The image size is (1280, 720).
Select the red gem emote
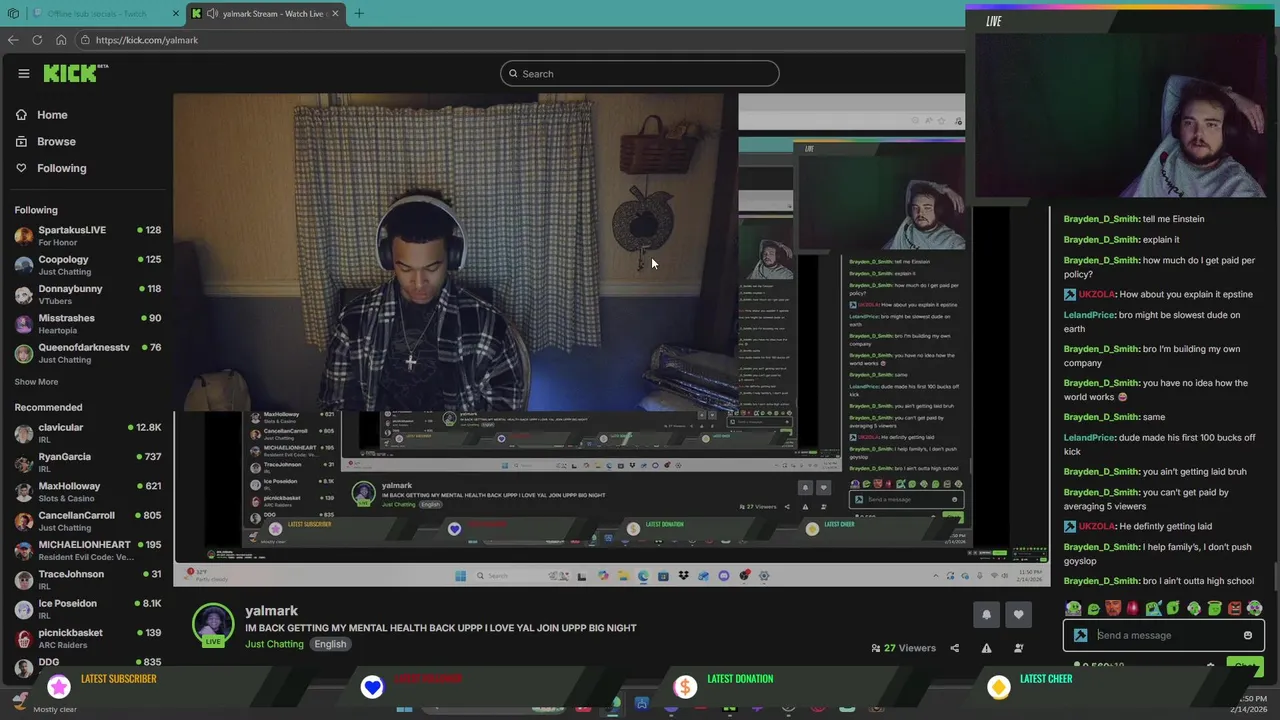coord(1133,608)
